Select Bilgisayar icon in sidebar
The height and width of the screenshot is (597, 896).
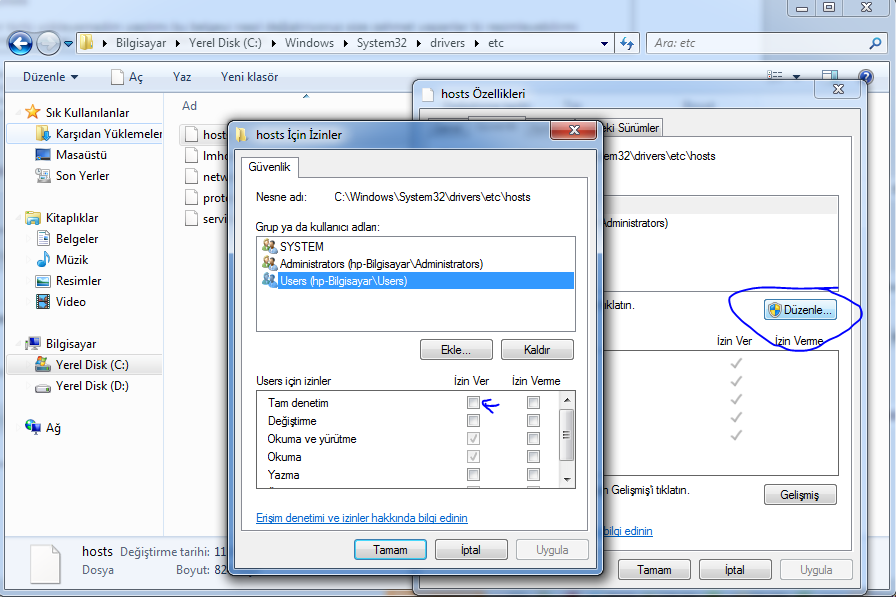point(33,343)
